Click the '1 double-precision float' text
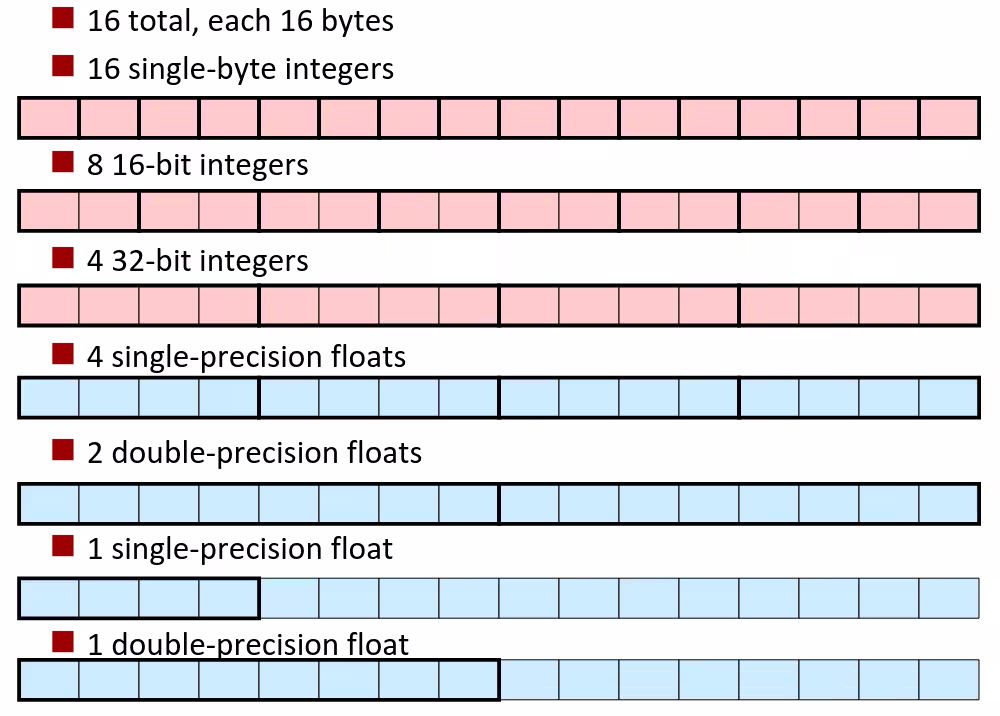1000x716 pixels. pos(248,644)
